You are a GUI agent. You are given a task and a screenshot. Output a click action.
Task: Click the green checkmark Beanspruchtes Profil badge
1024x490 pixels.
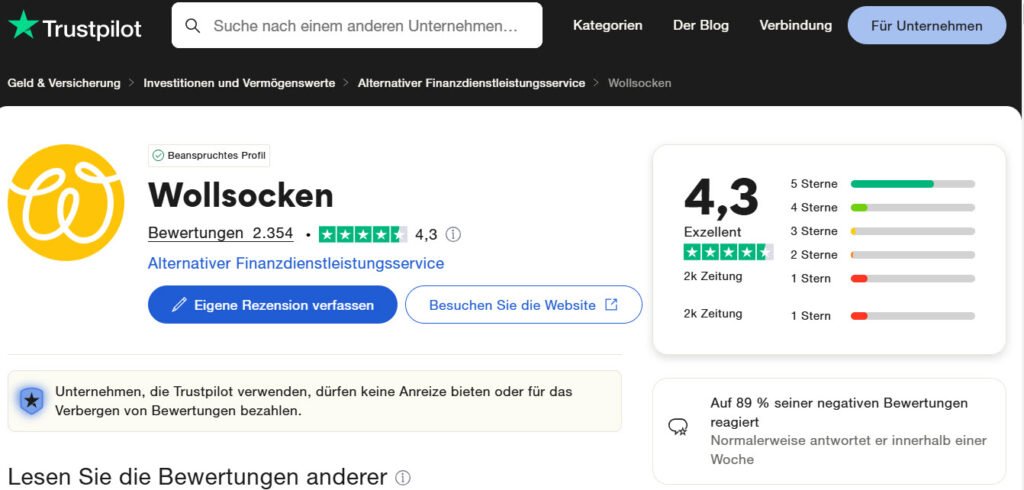click(209, 155)
